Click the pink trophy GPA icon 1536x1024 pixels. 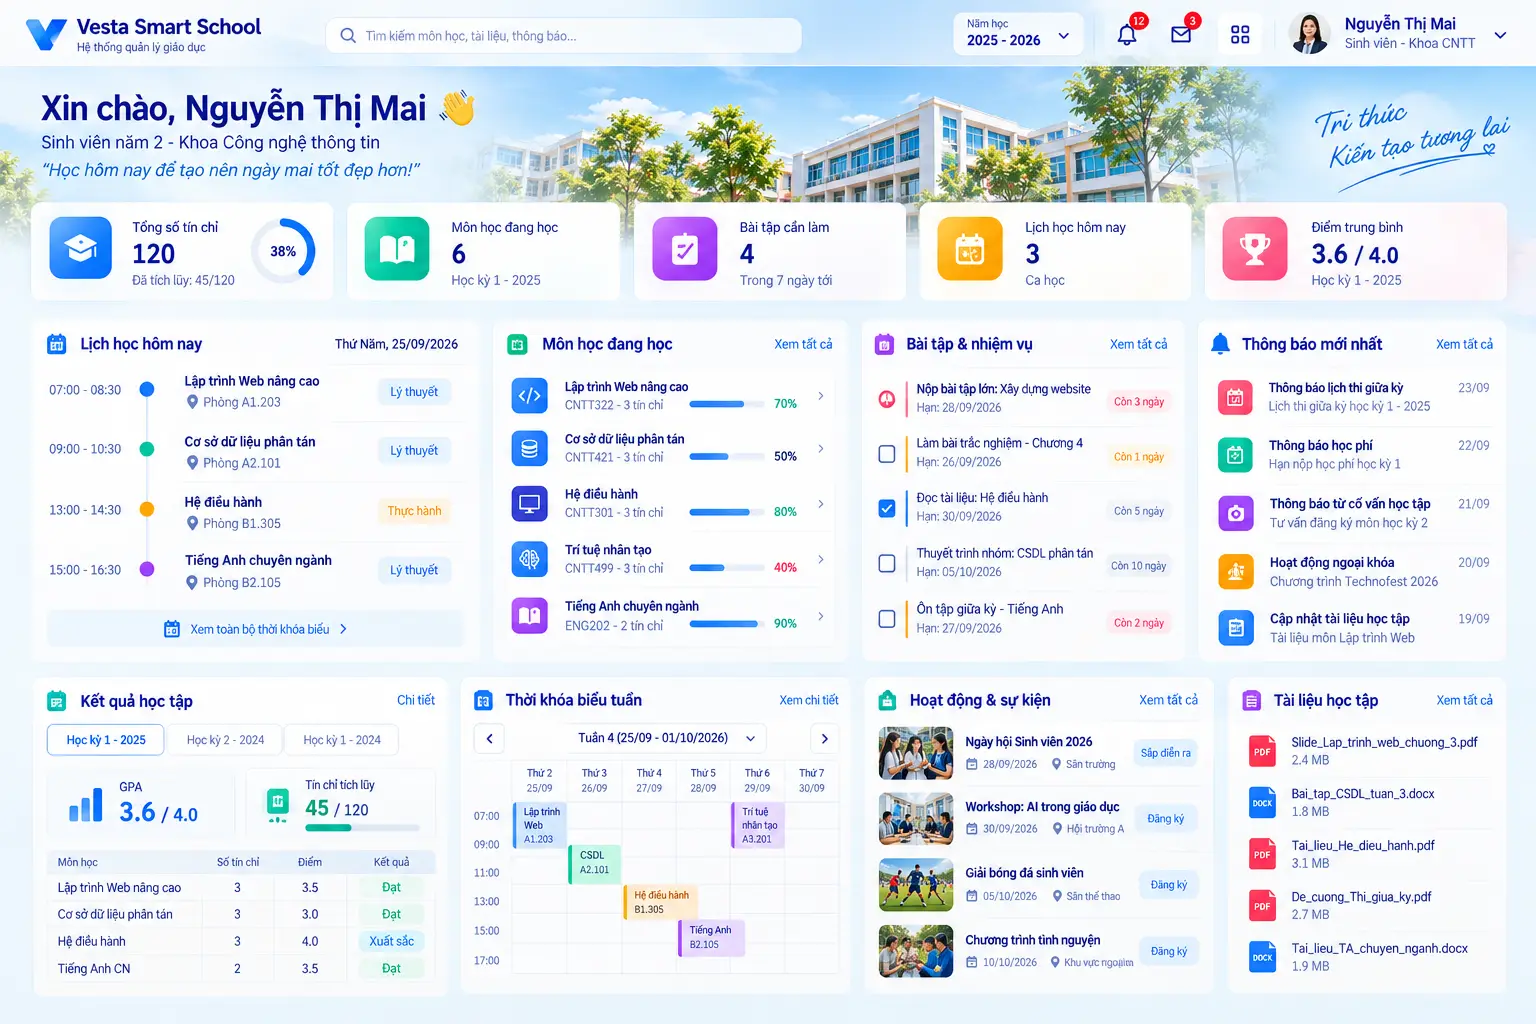(1255, 248)
